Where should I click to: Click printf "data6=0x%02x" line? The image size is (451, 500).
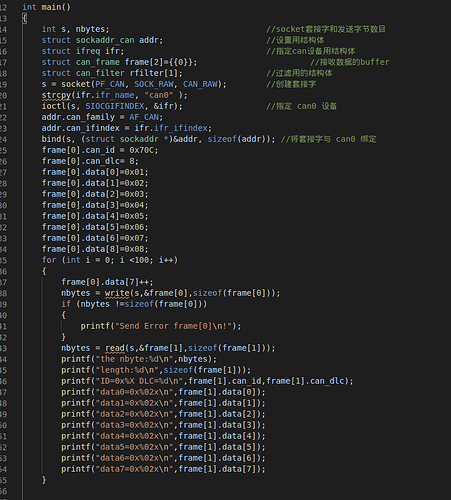(163, 458)
